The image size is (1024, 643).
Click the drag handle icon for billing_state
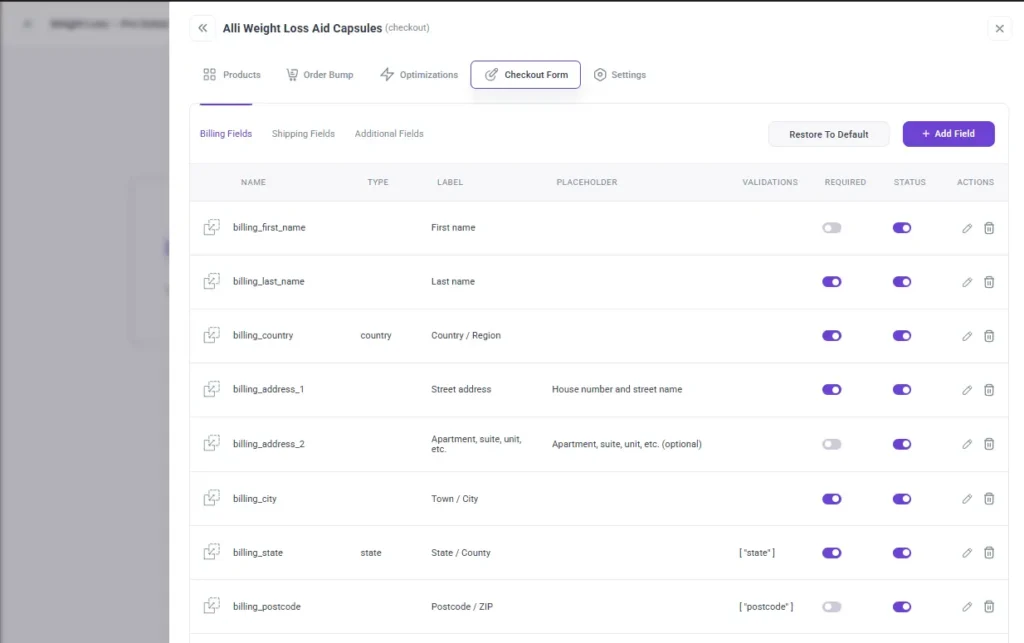coord(212,552)
